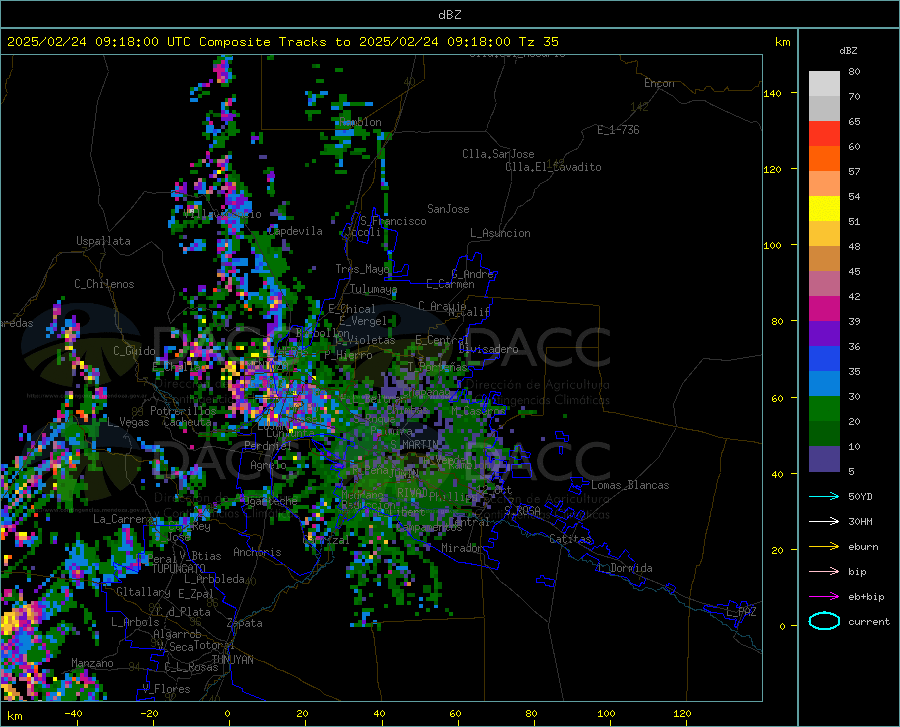900x727 pixels.
Task: Click the yellow eburn arrow in legend
Action: 824,546
